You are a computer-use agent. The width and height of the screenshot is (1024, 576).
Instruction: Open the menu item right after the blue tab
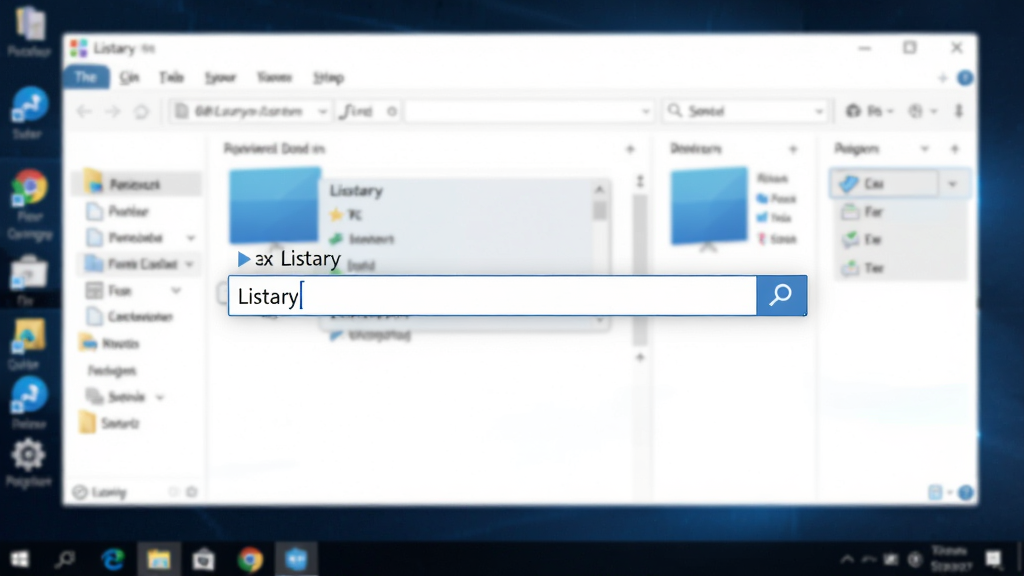(x=129, y=78)
